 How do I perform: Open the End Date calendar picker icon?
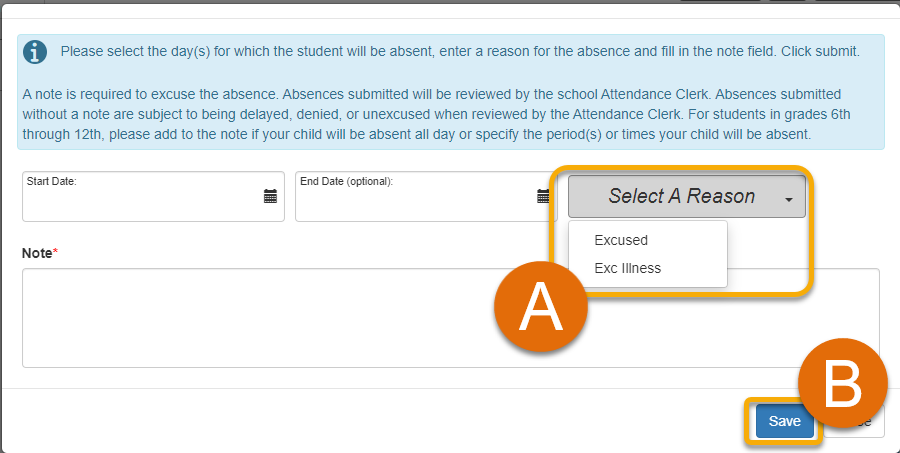[x=543, y=196]
